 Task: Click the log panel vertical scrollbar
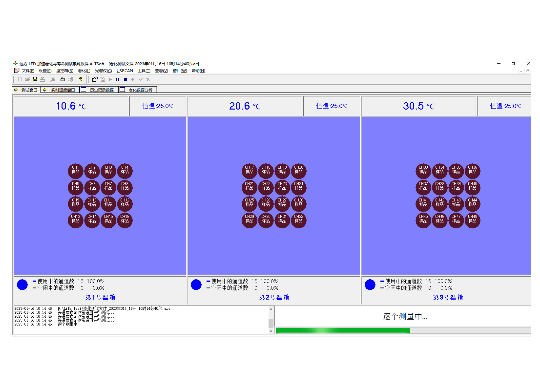tap(271, 320)
